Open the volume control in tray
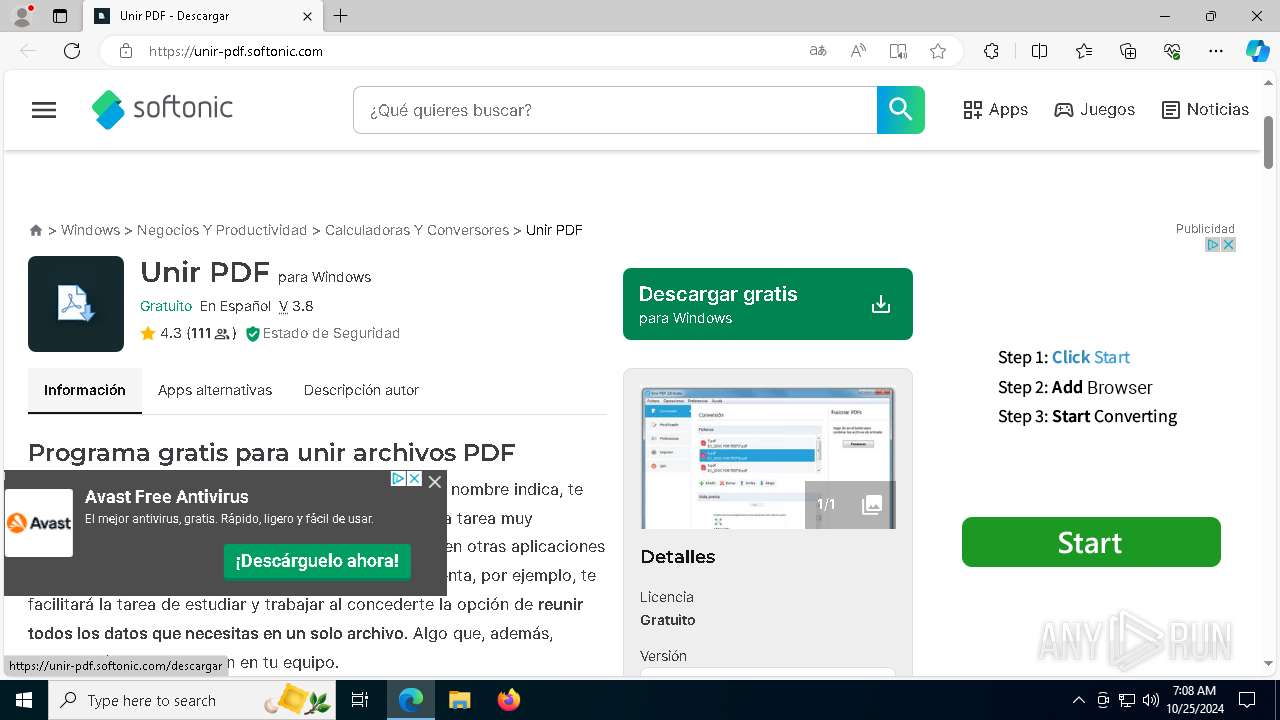This screenshot has width=1280, height=720. click(x=1151, y=700)
